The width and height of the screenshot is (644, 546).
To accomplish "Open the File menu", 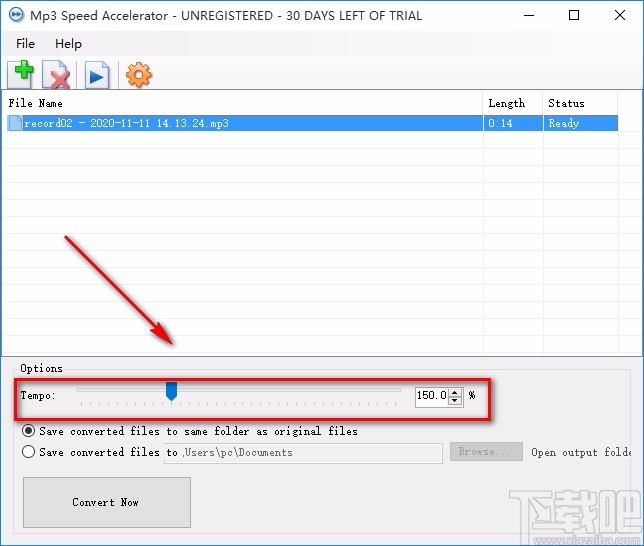I will (25, 44).
